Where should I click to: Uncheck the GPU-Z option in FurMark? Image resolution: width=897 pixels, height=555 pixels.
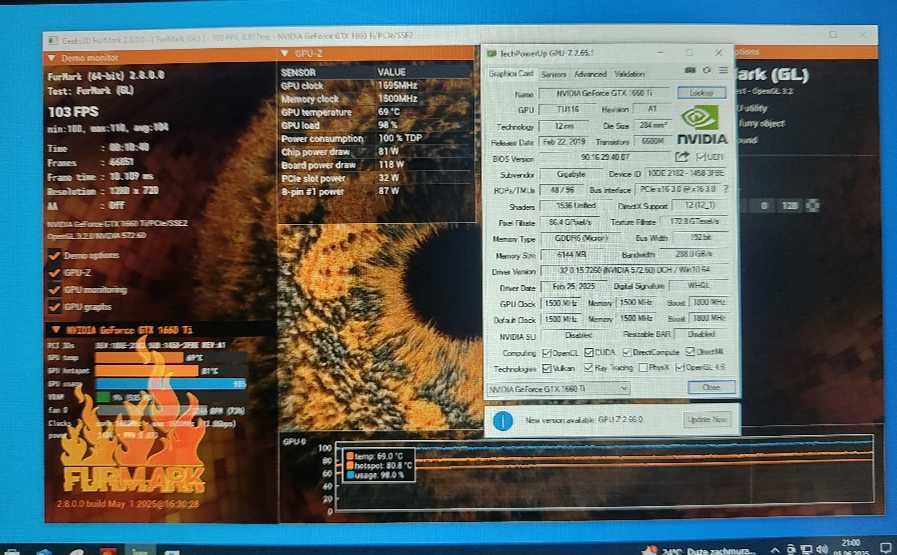click(55, 273)
